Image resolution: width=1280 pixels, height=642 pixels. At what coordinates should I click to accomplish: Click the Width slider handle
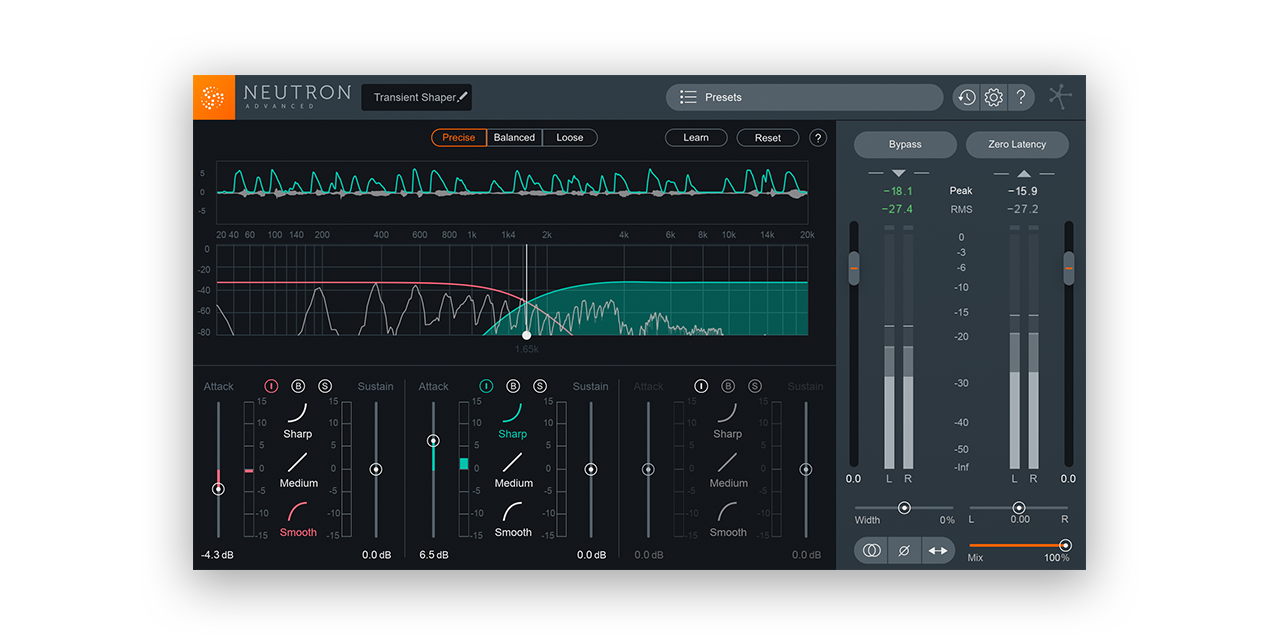tap(904, 508)
